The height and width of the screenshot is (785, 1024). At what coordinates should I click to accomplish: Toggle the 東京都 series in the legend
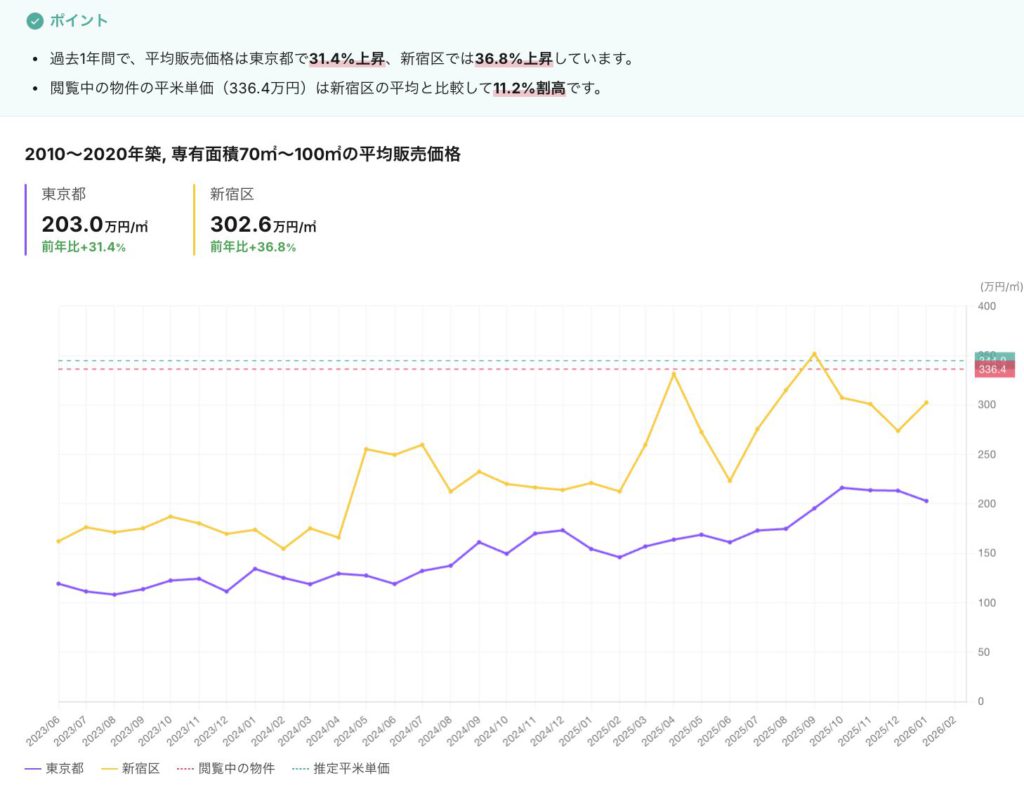pos(55,769)
